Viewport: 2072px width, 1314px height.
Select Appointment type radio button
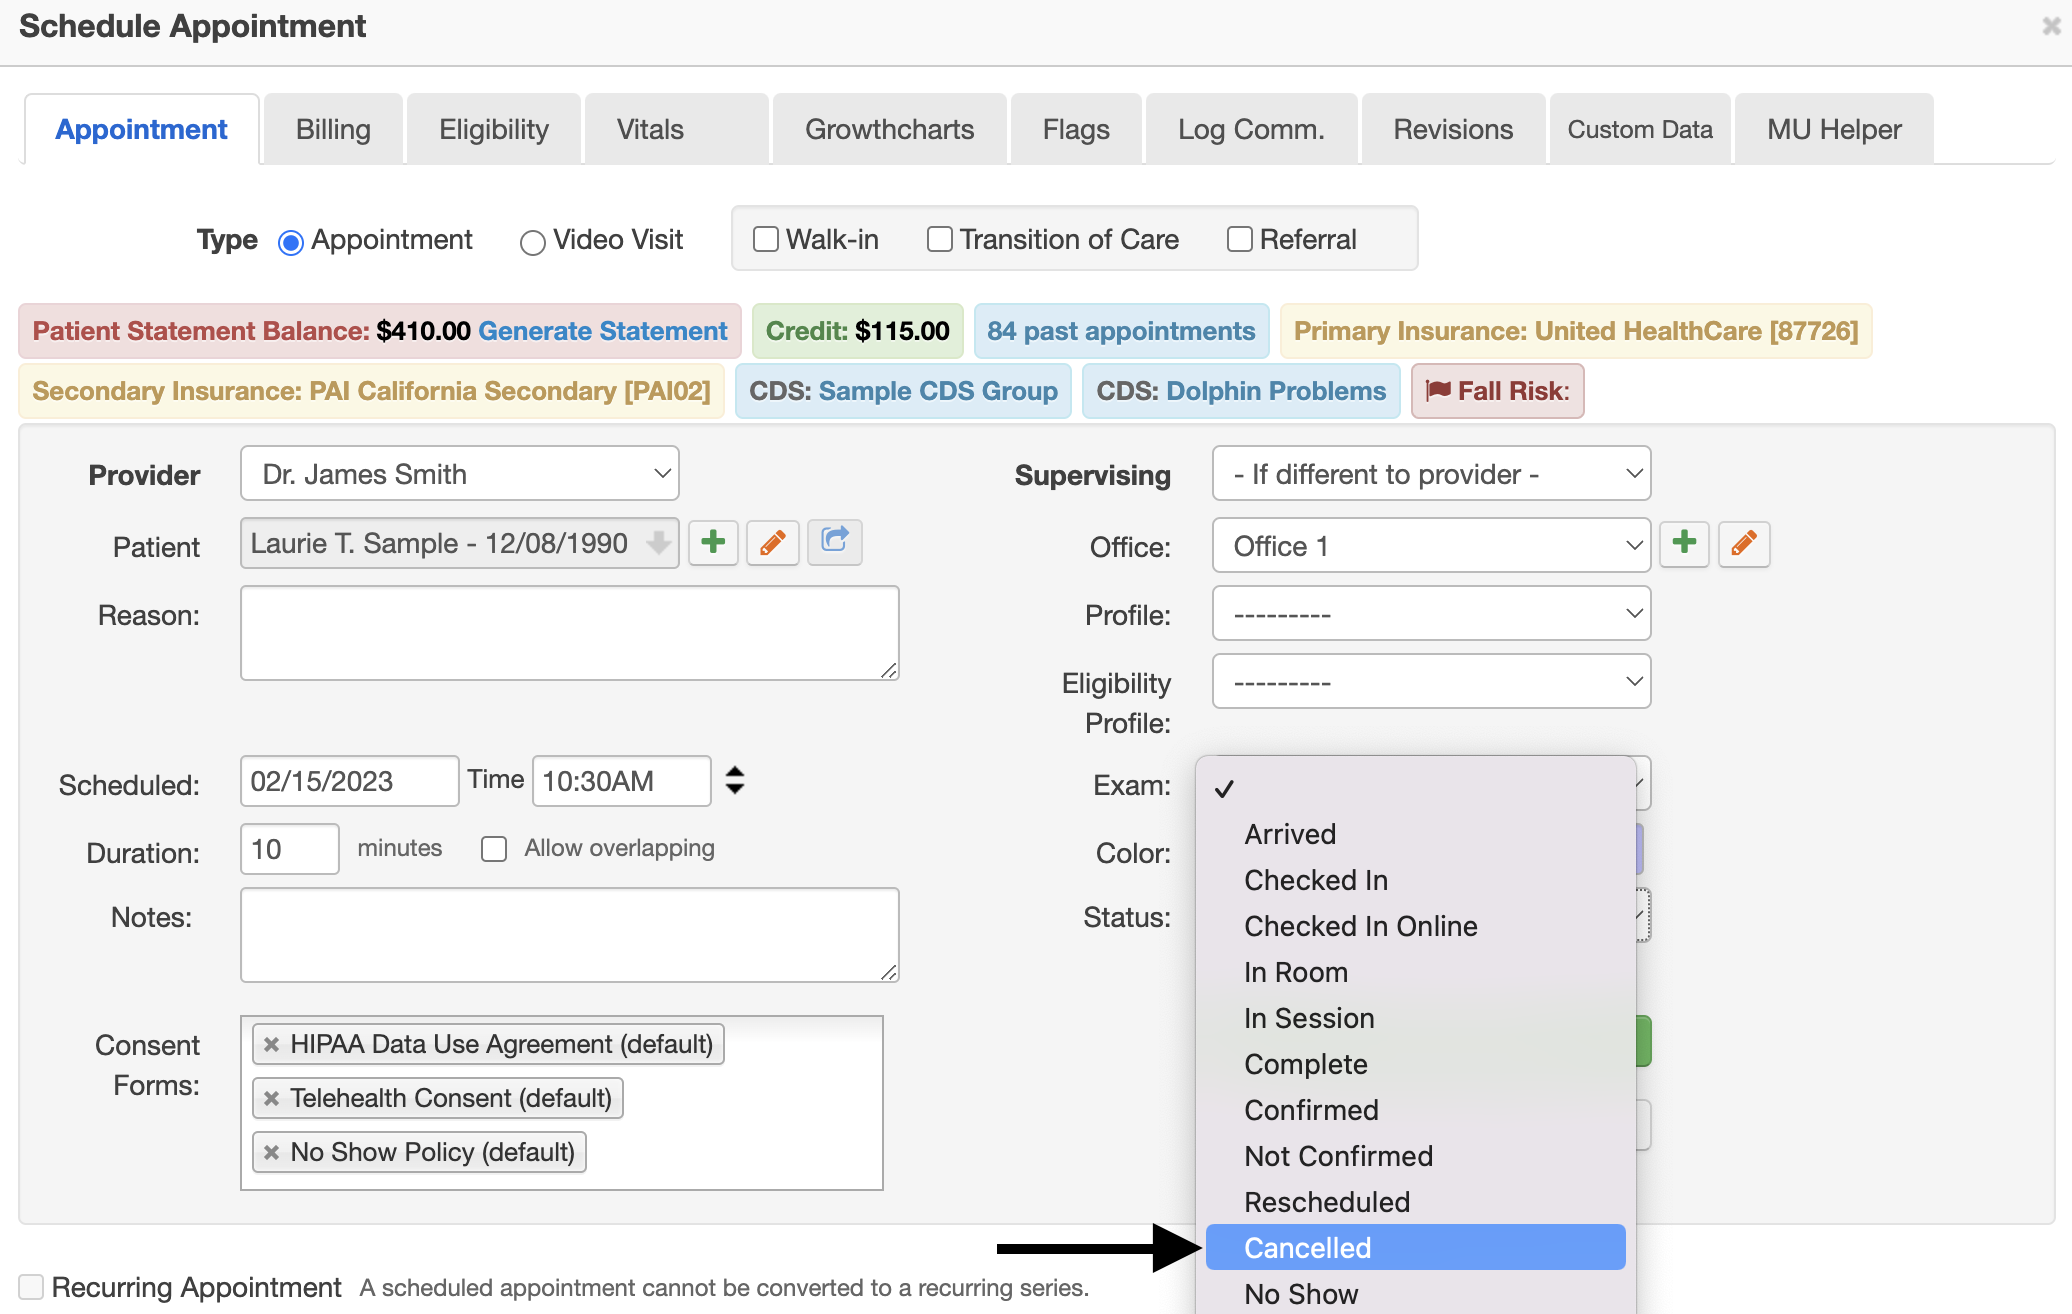coord(291,242)
